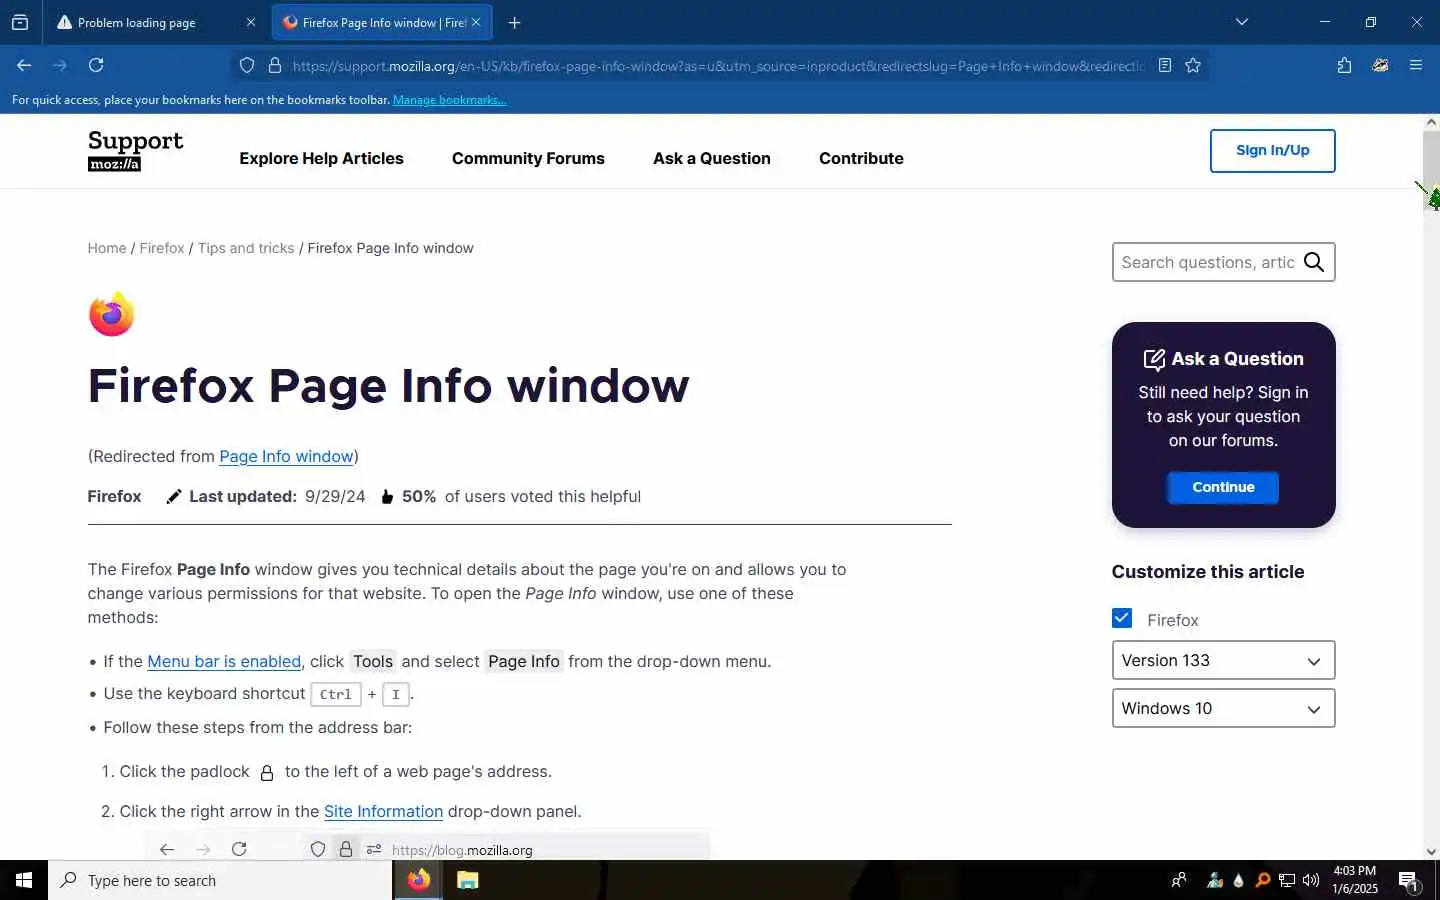
Task: Open the notification center icon
Action: pos(1408,881)
